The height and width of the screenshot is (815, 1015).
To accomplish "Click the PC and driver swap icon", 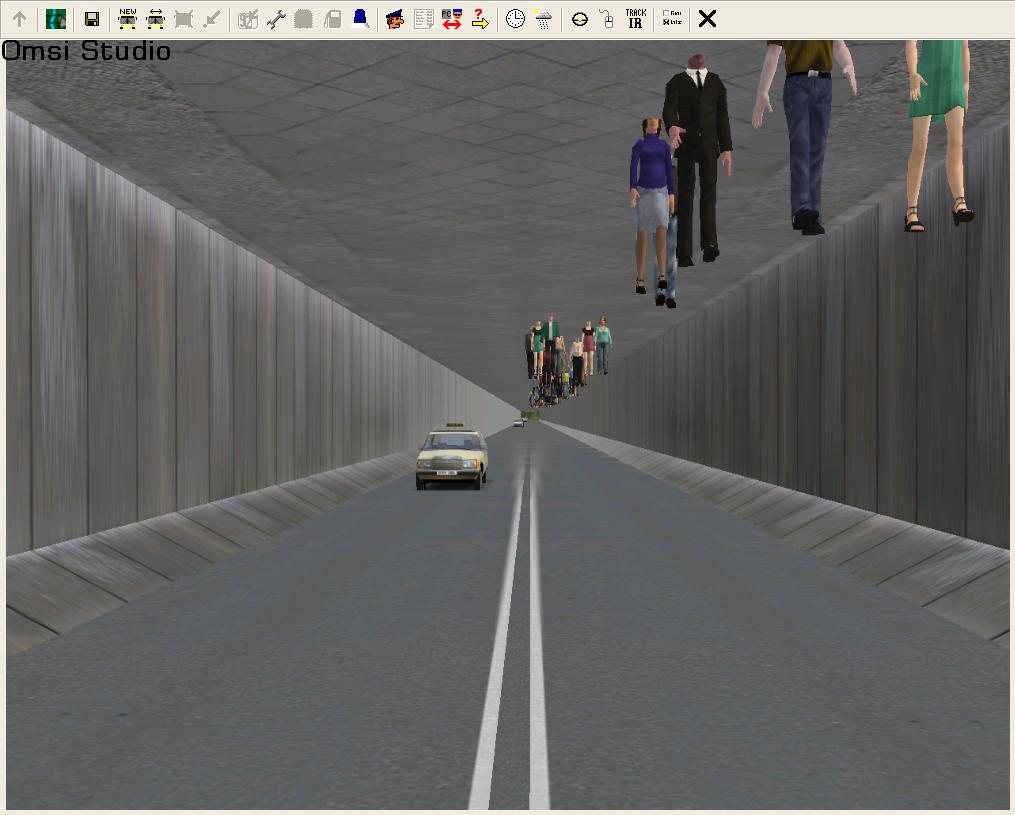I will click(x=451, y=18).
